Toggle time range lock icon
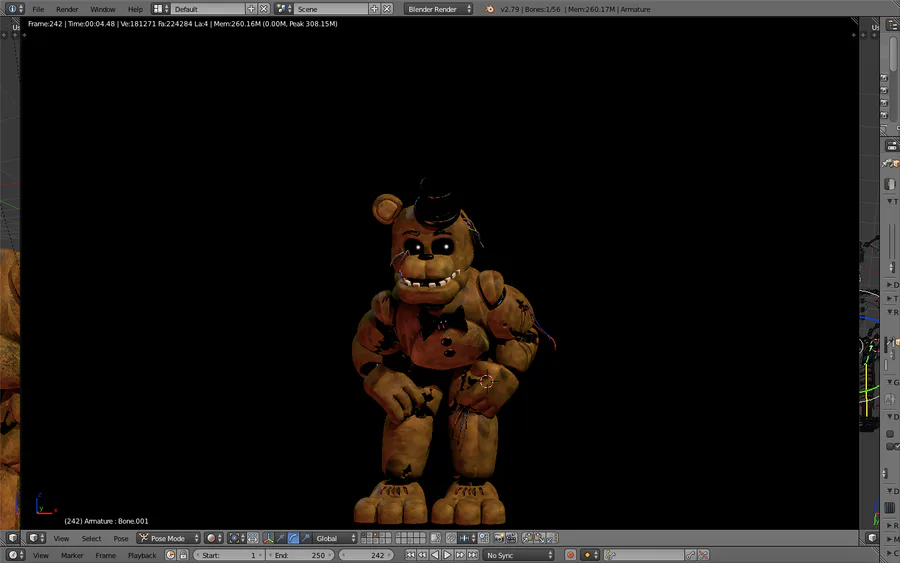The image size is (900, 563). (x=183, y=555)
